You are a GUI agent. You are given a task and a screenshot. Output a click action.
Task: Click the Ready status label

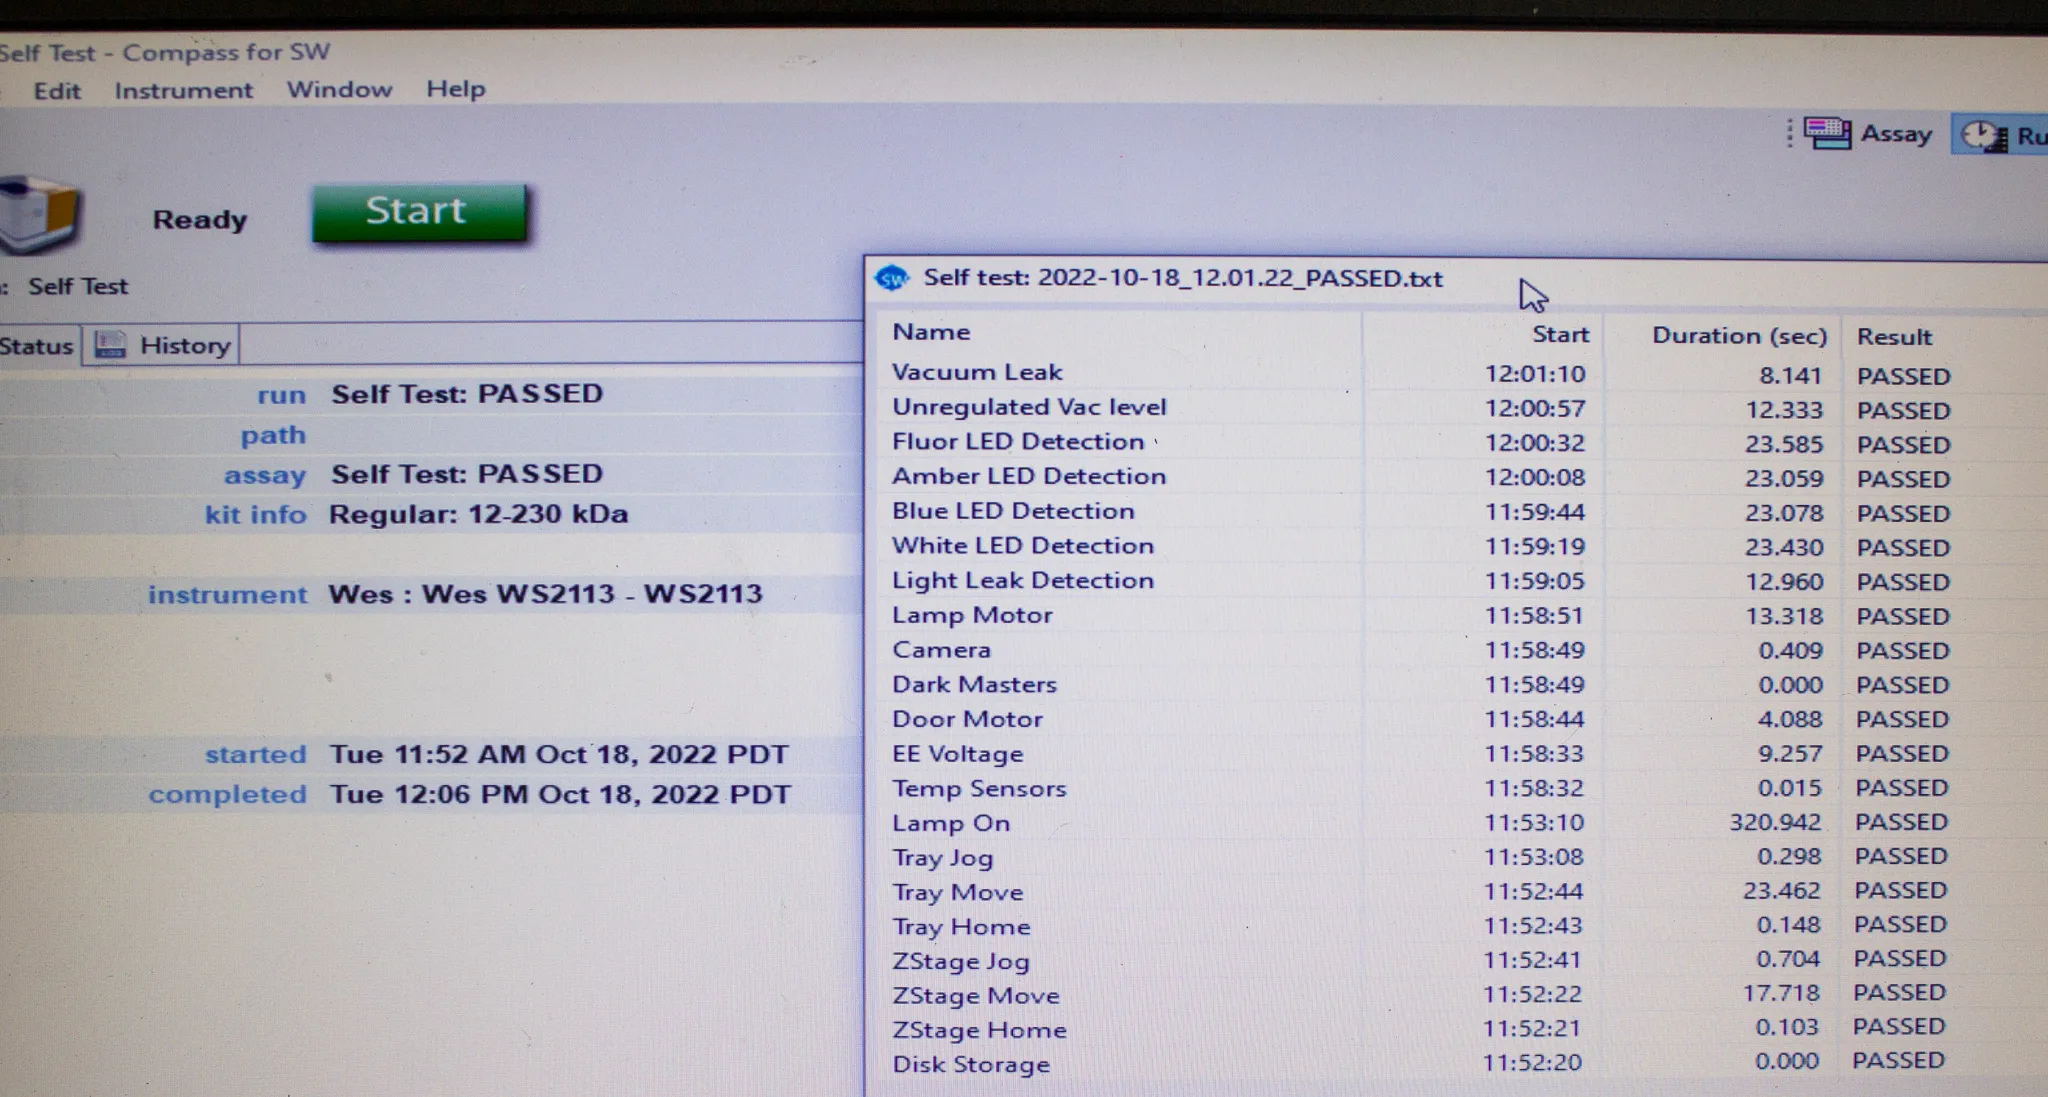click(199, 220)
